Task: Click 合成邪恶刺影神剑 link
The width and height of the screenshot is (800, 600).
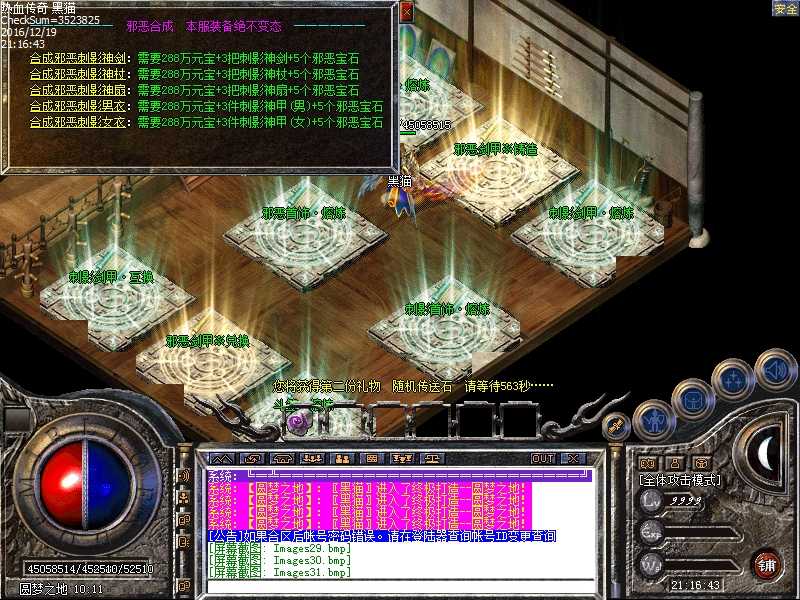Action: (x=78, y=58)
